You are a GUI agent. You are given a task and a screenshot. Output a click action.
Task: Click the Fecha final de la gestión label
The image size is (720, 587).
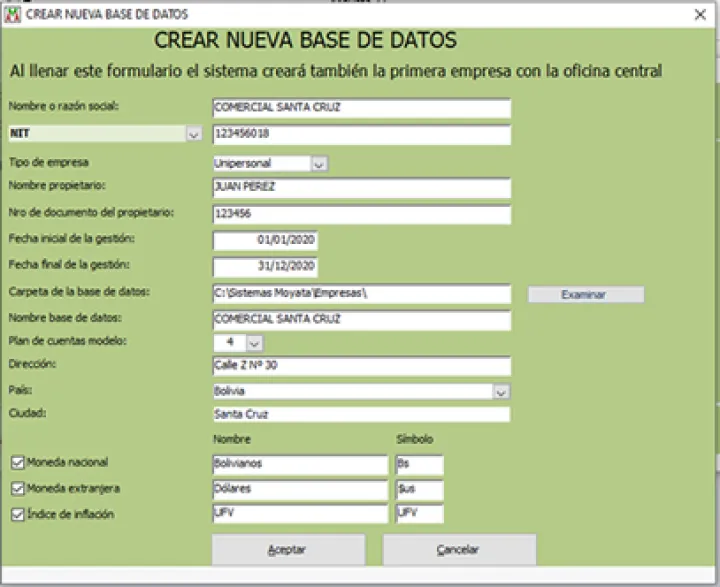69,265
